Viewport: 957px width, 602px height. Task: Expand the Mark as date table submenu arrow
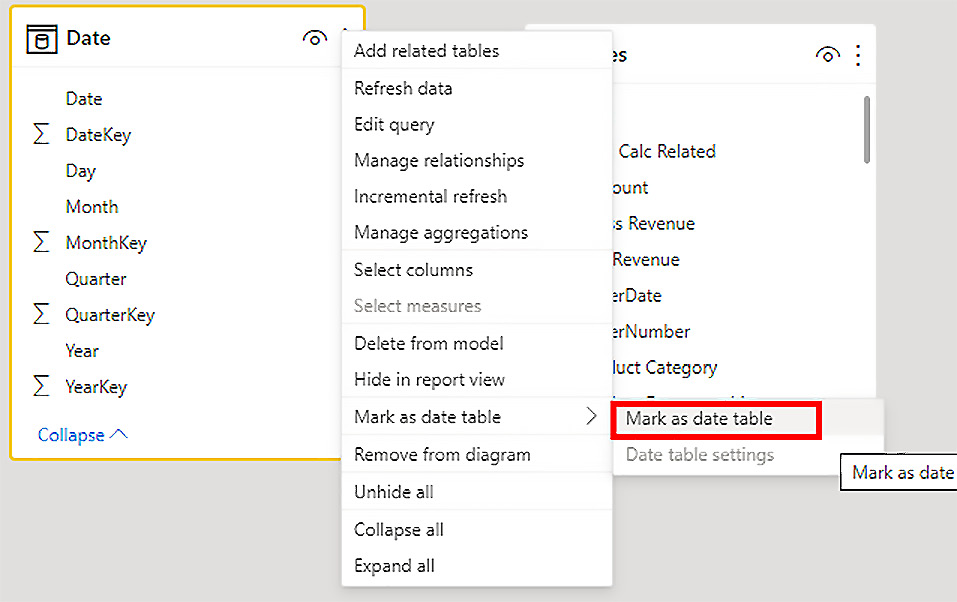[x=591, y=417]
